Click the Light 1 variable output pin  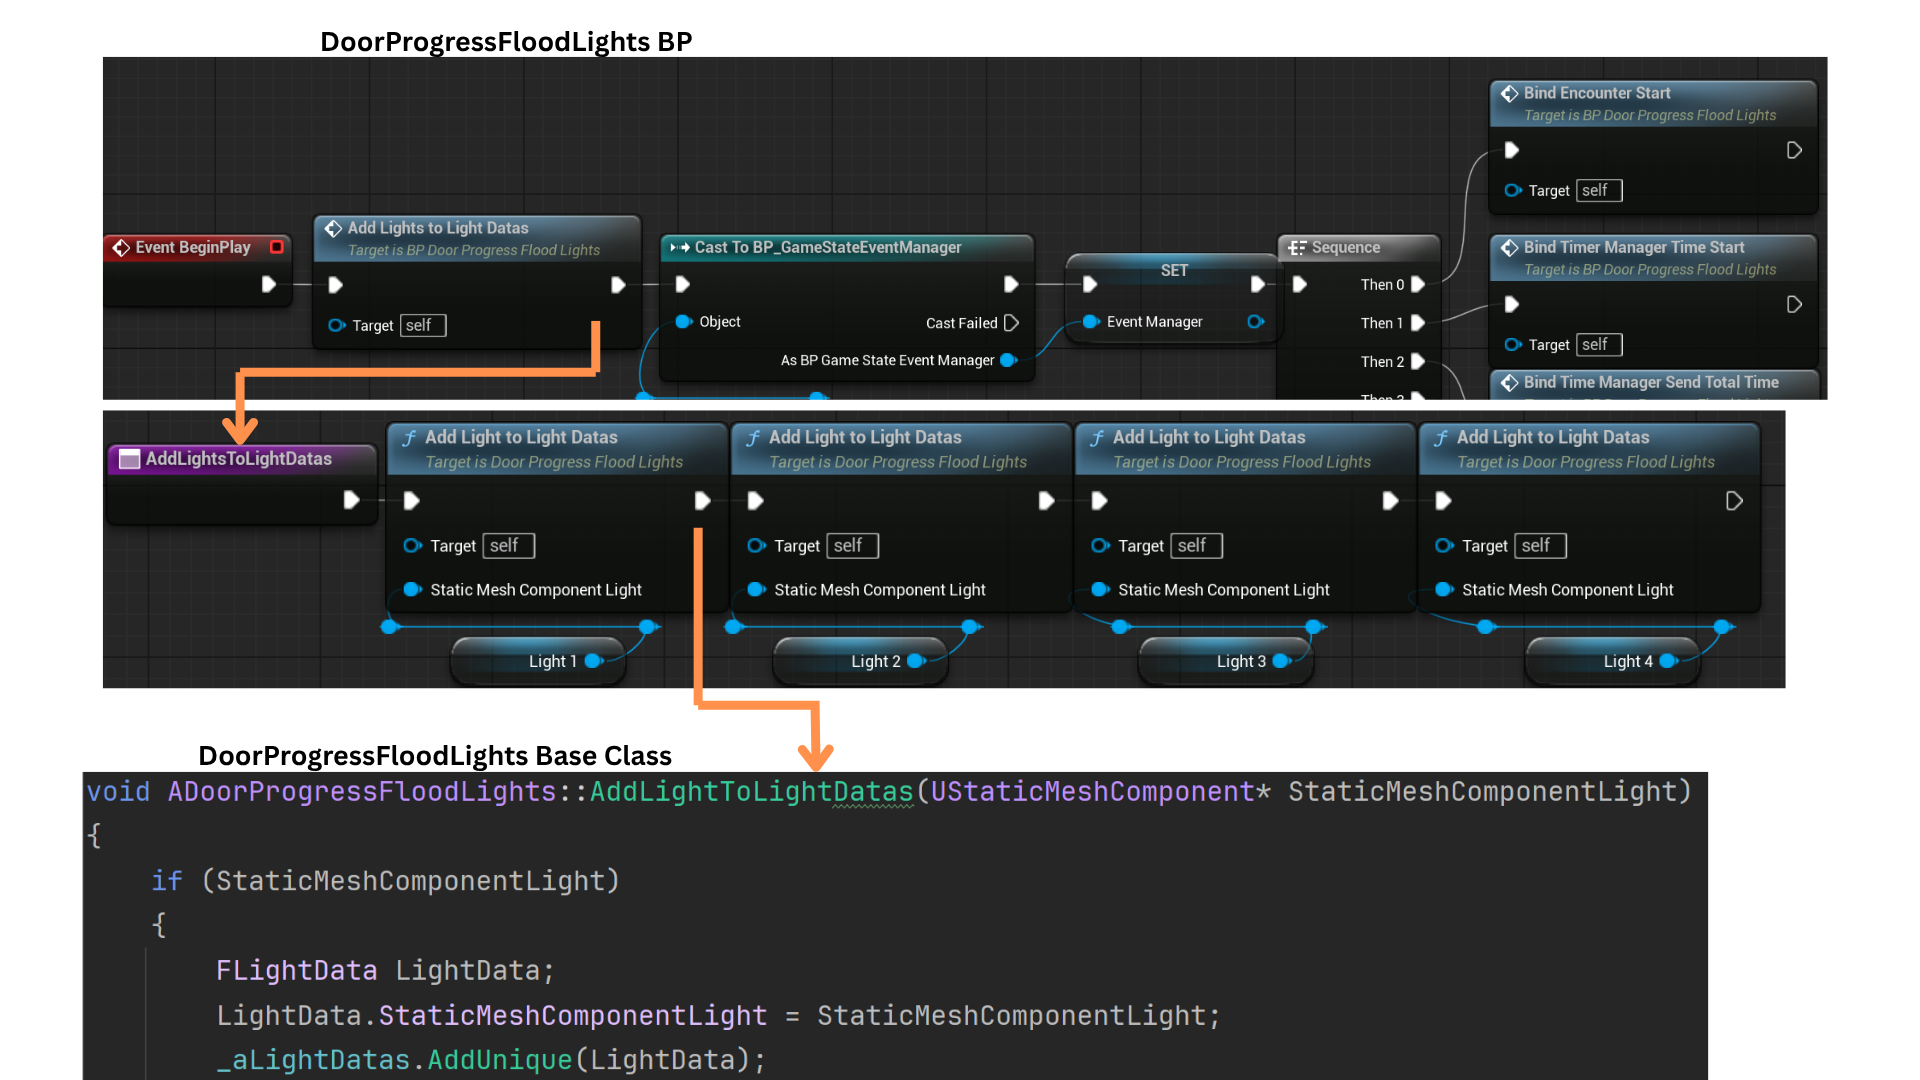pyautogui.click(x=593, y=661)
